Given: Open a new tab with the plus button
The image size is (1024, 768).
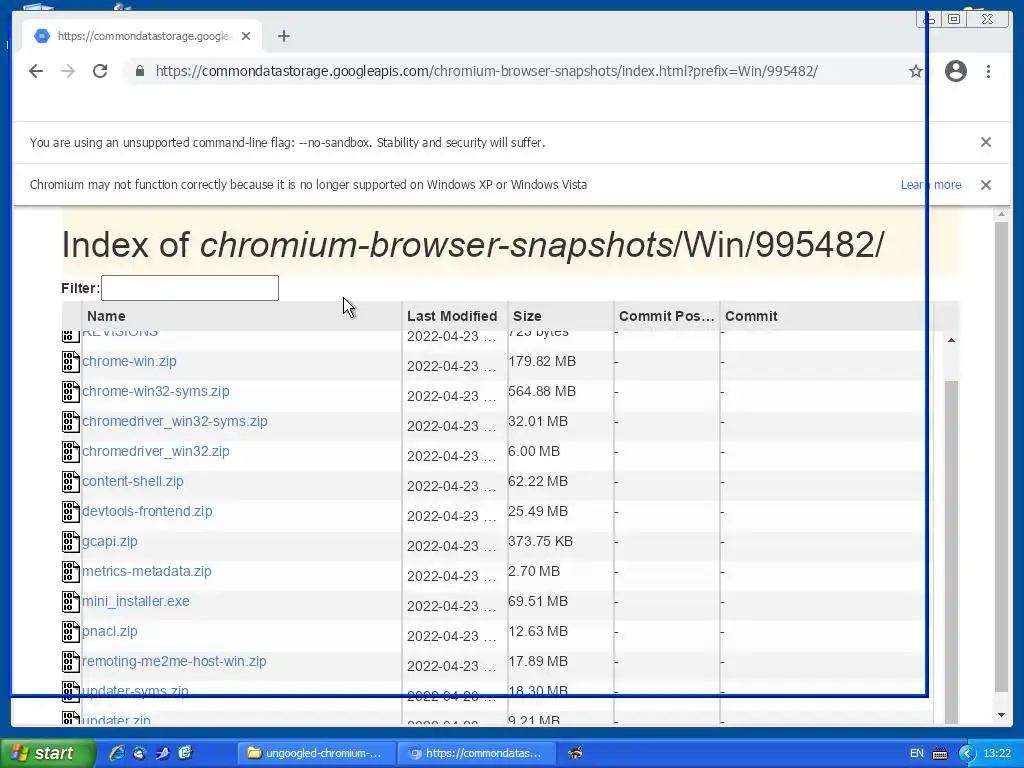Looking at the screenshot, I should pos(283,36).
